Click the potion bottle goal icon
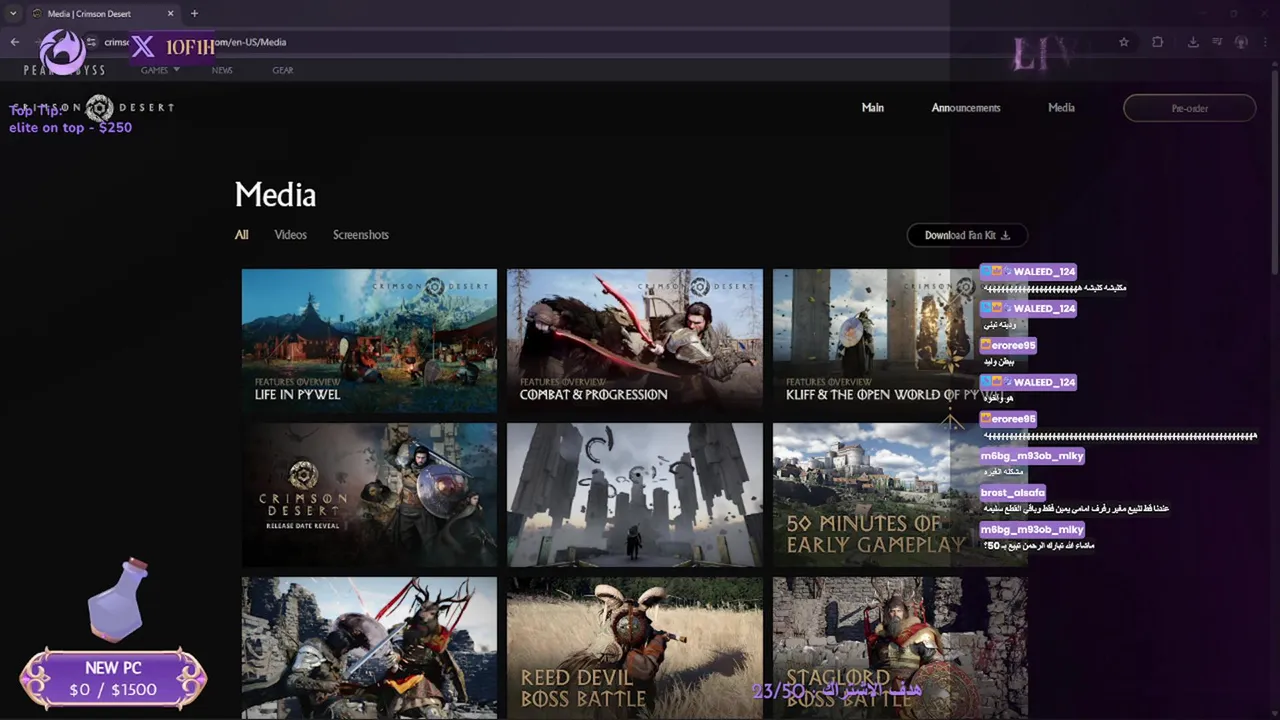The width and height of the screenshot is (1280, 720). coord(118,600)
